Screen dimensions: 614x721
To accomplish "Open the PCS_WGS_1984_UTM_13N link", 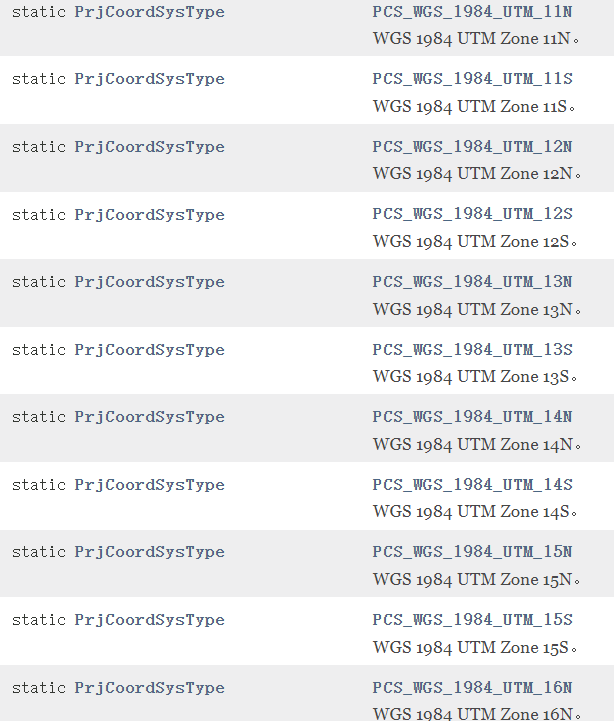I will [x=472, y=282].
